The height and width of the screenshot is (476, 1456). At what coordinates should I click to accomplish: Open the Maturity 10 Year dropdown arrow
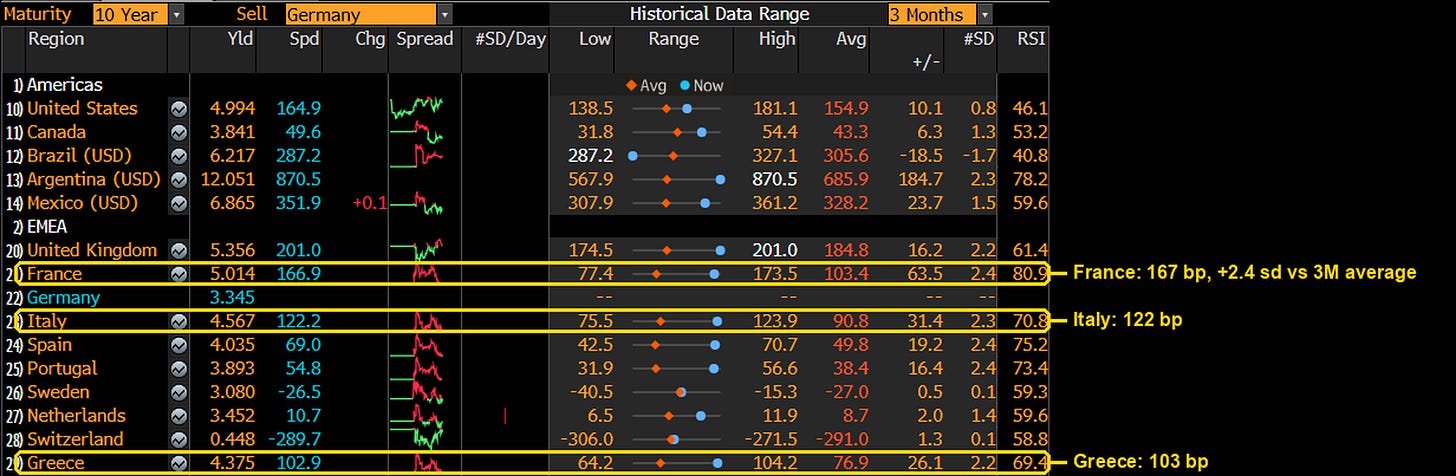click(177, 15)
